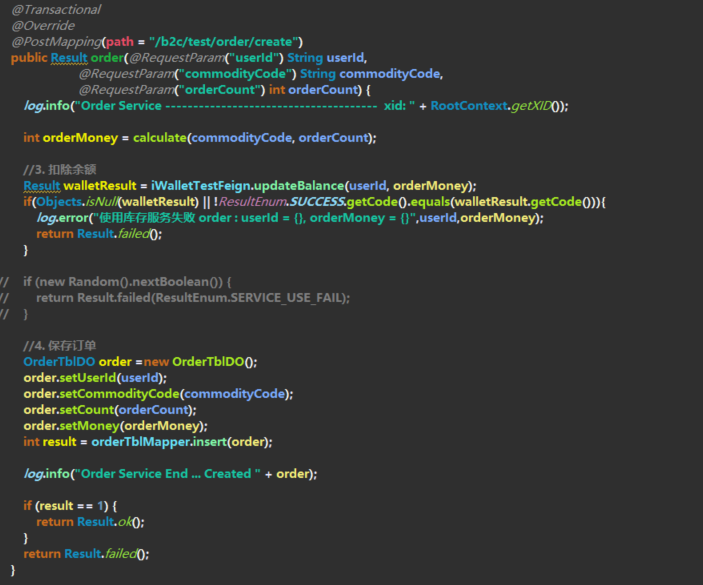Click the setCount method call
The width and height of the screenshot is (703, 585).
tap(87, 410)
